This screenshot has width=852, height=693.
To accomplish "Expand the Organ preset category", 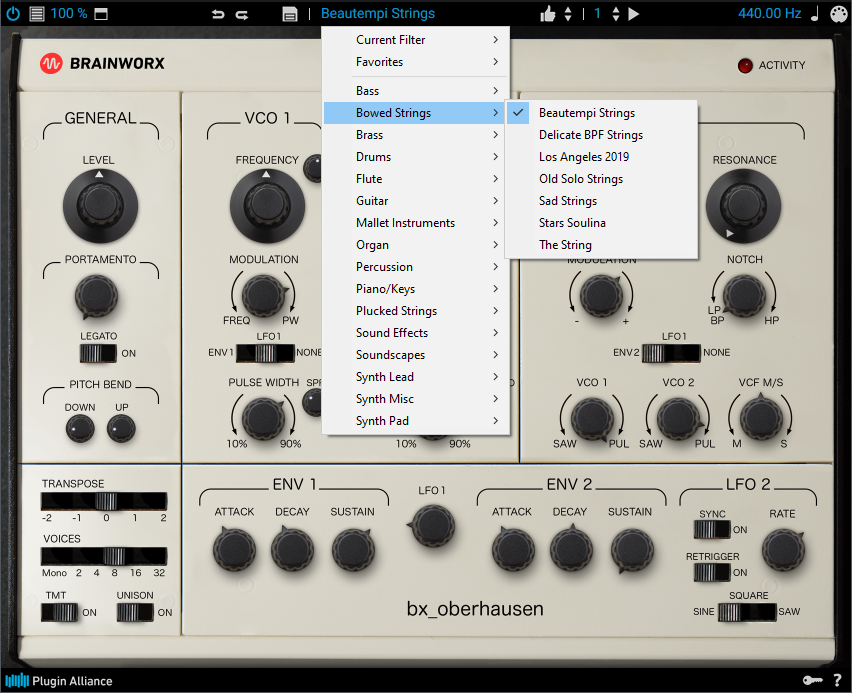I will tap(416, 245).
